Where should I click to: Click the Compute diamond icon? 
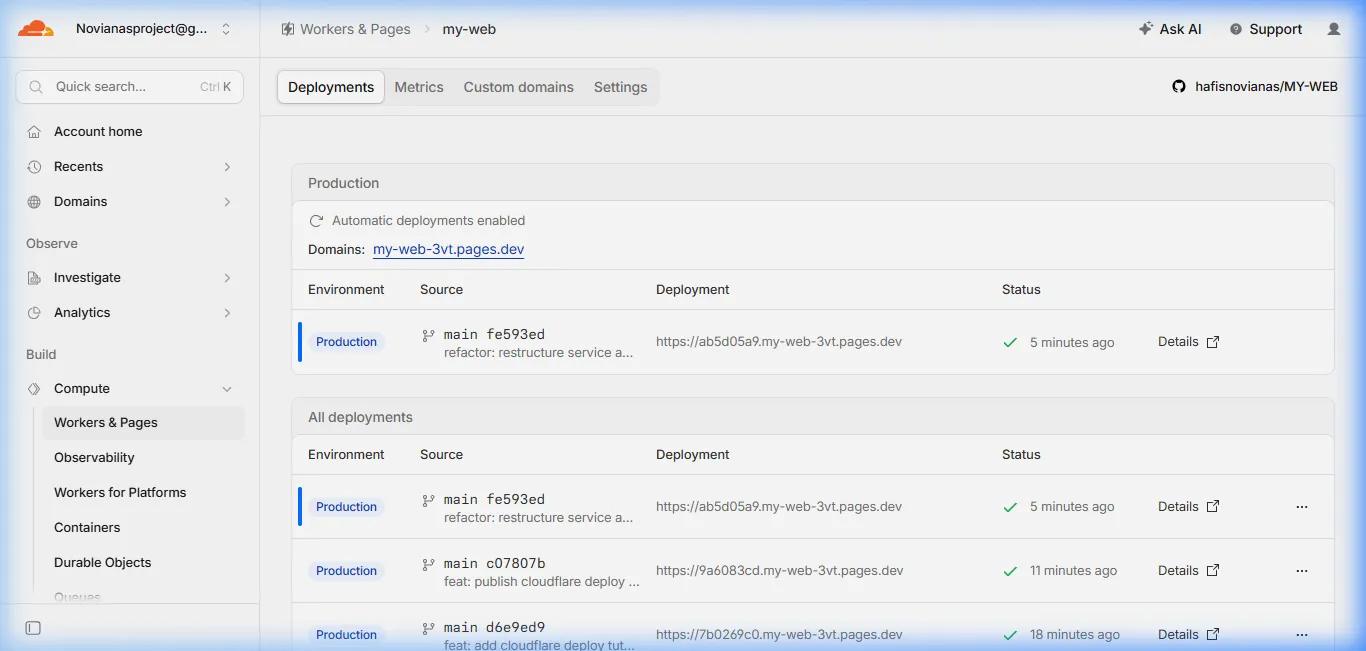point(34,389)
